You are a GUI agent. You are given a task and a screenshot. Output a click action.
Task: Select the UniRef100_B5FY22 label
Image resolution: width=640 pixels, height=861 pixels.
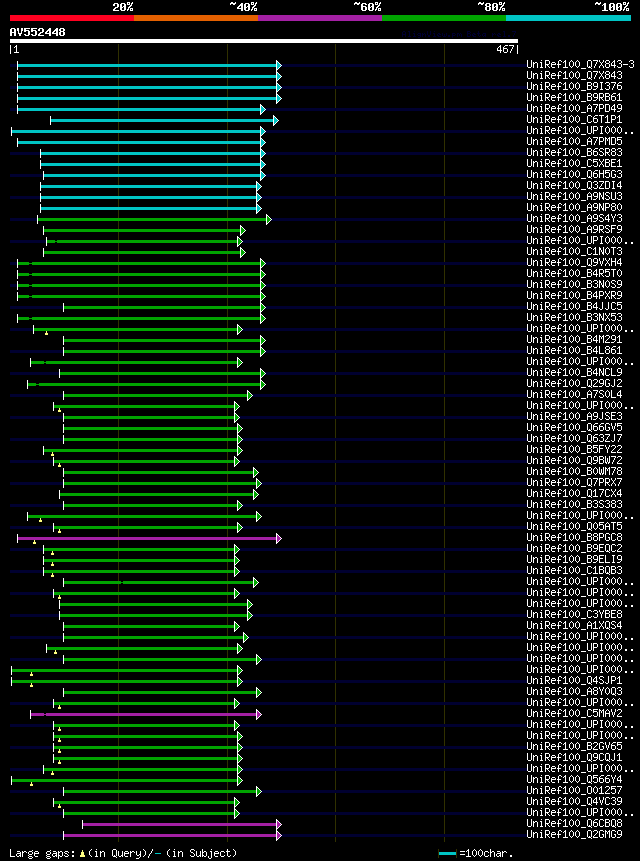pyautogui.click(x=575, y=449)
